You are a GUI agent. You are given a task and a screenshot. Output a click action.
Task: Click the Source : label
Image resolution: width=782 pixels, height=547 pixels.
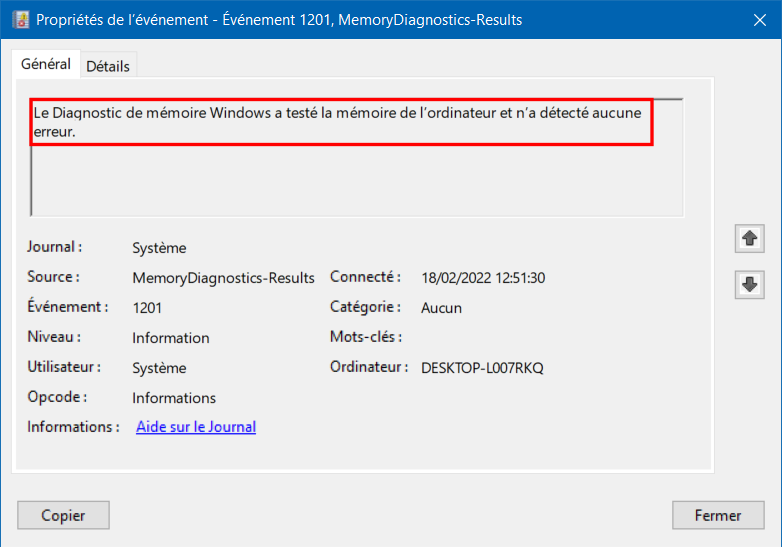click(53, 277)
